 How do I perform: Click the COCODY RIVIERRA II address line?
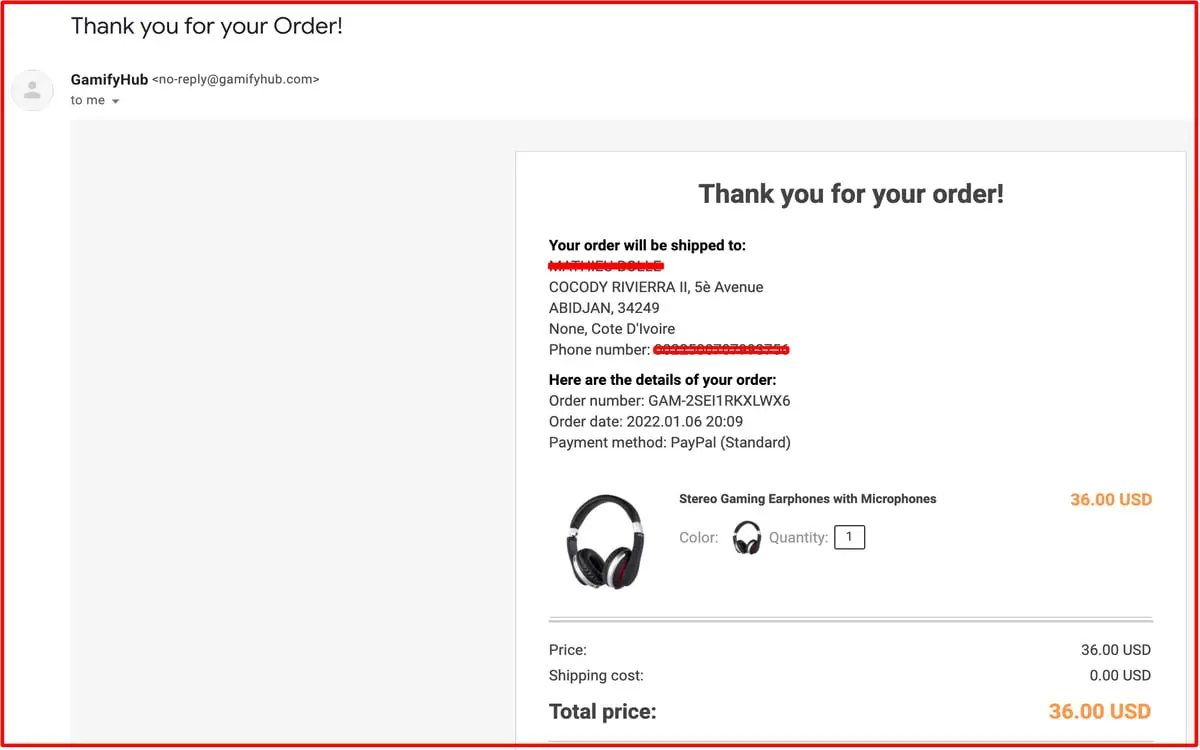pos(656,287)
